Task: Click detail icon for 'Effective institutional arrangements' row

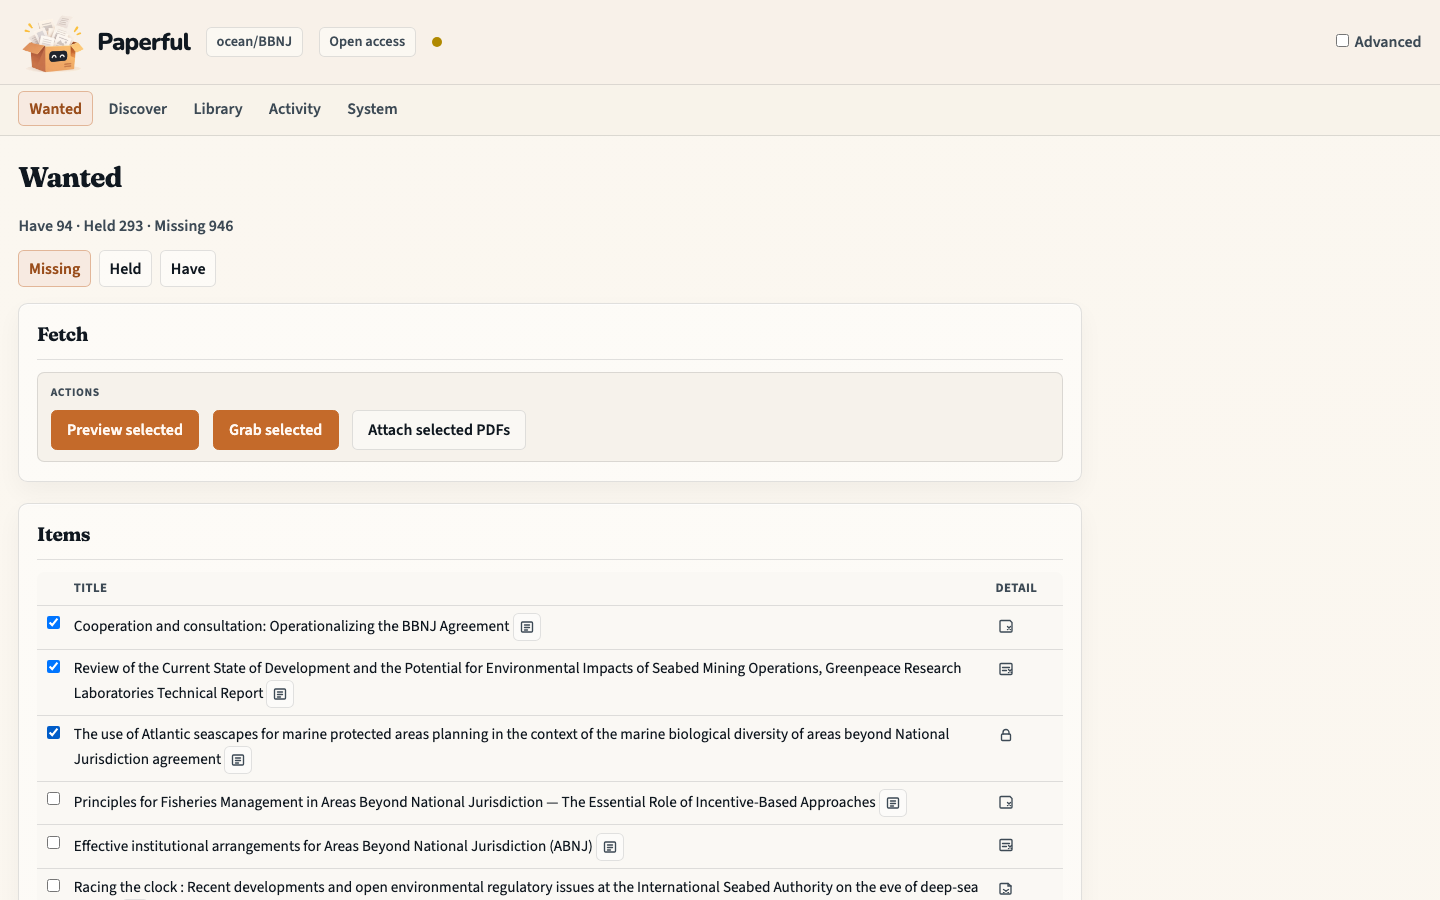Action: (1006, 845)
